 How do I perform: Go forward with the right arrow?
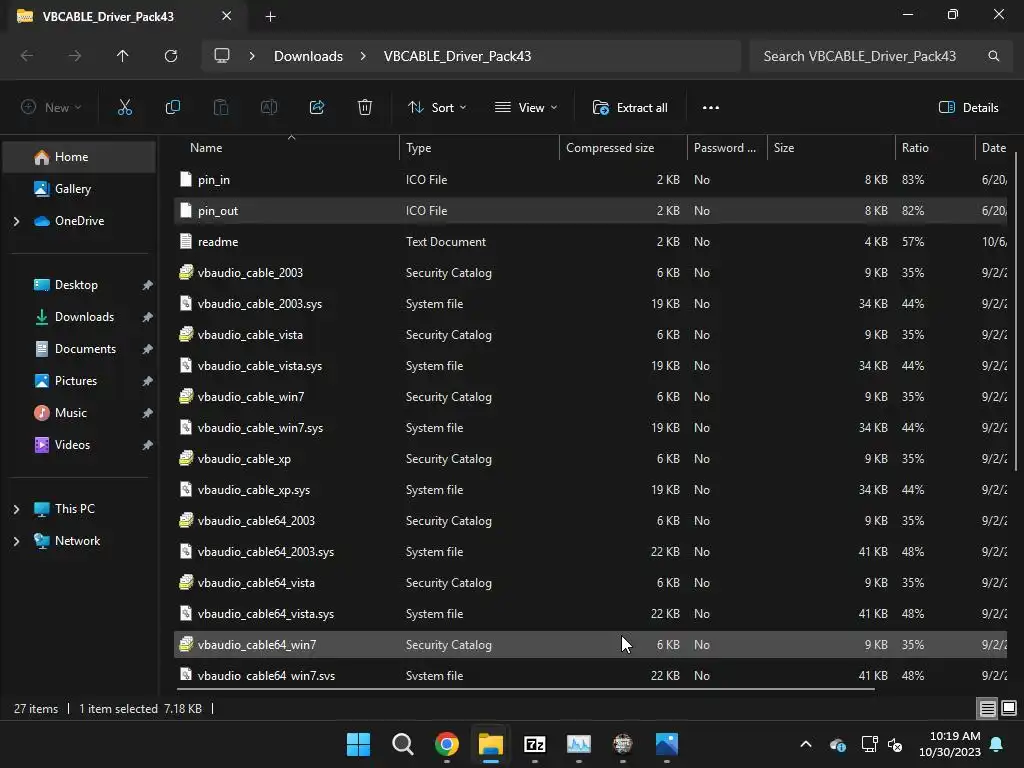(x=75, y=56)
